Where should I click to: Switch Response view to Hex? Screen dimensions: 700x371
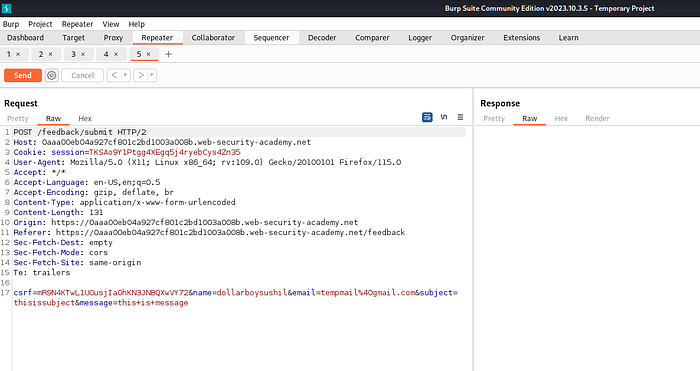561,118
